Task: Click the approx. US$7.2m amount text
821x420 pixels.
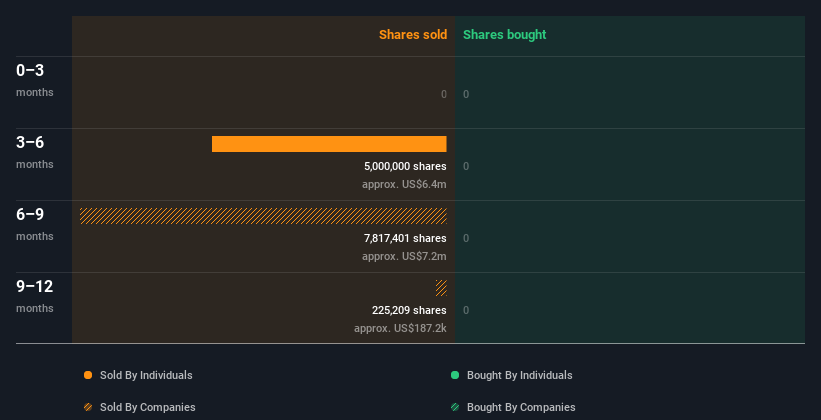Action: click(x=404, y=257)
